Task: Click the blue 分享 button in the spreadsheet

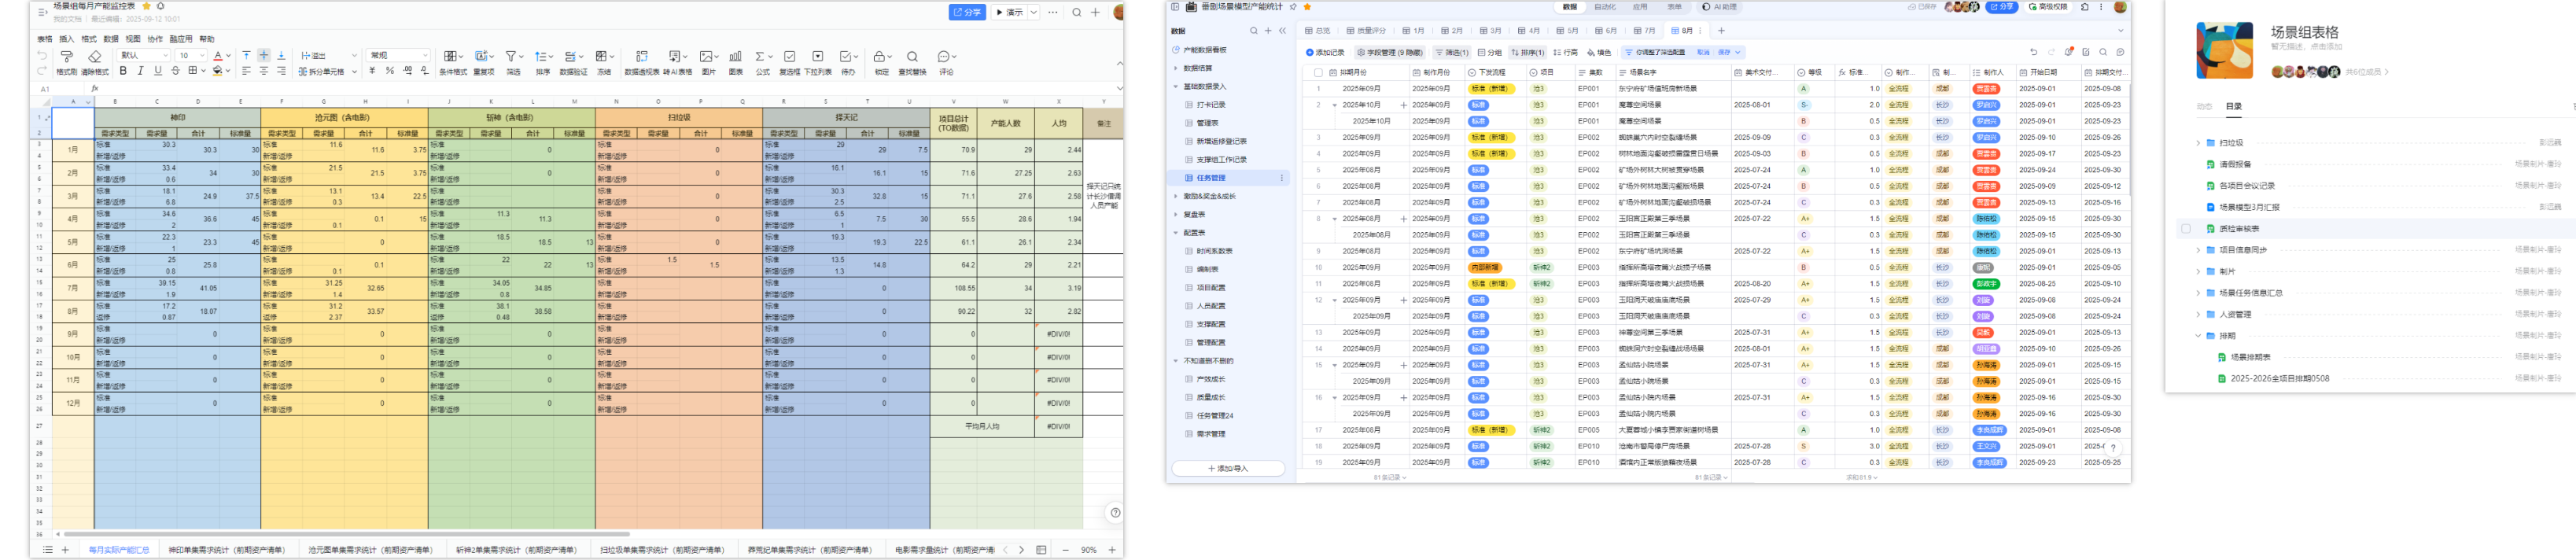Action: tap(966, 12)
